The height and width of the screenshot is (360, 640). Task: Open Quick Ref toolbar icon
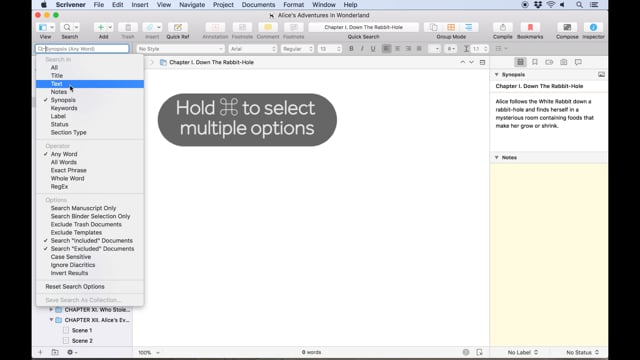pos(178,27)
